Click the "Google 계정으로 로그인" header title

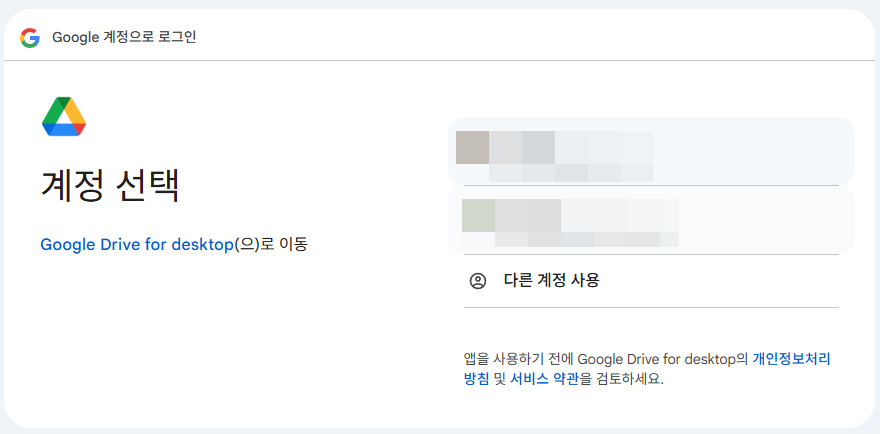click(x=124, y=37)
